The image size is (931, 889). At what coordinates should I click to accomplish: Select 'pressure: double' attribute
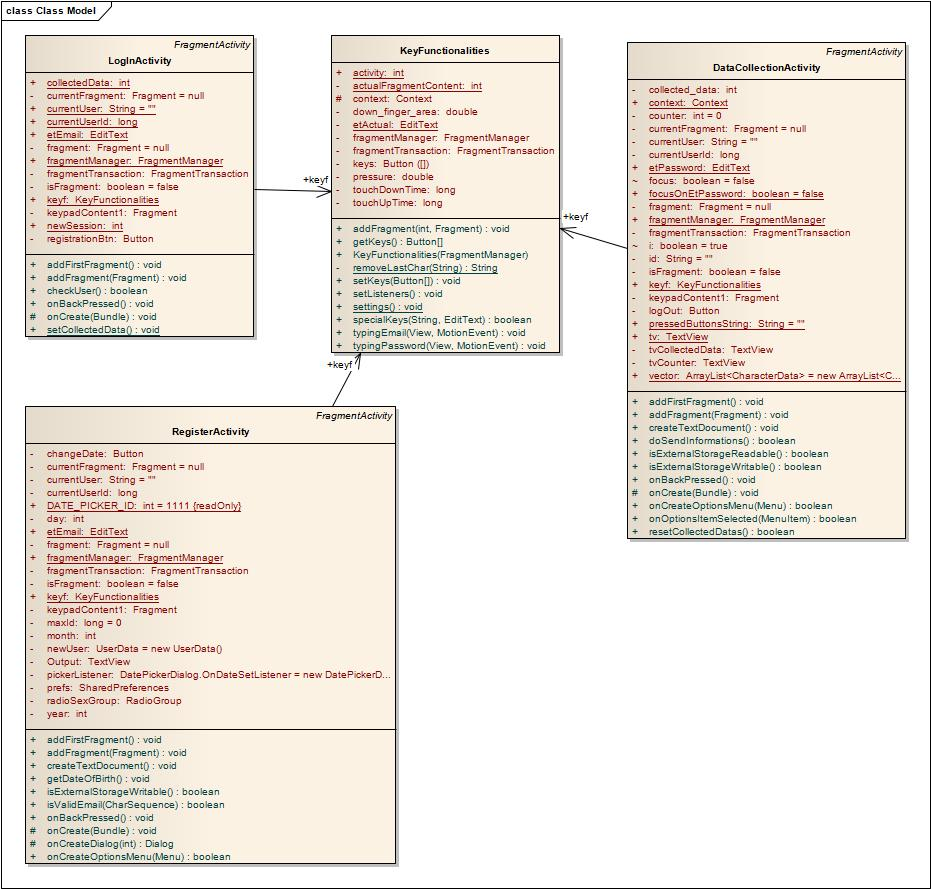pos(393,178)
